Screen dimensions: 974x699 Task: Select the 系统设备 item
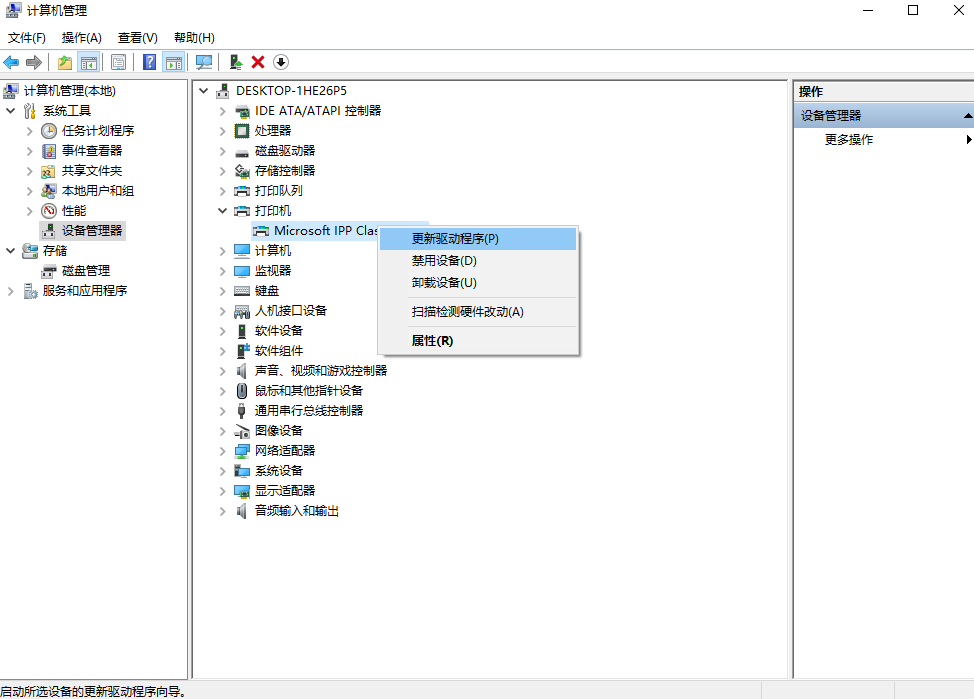(278, 471)
